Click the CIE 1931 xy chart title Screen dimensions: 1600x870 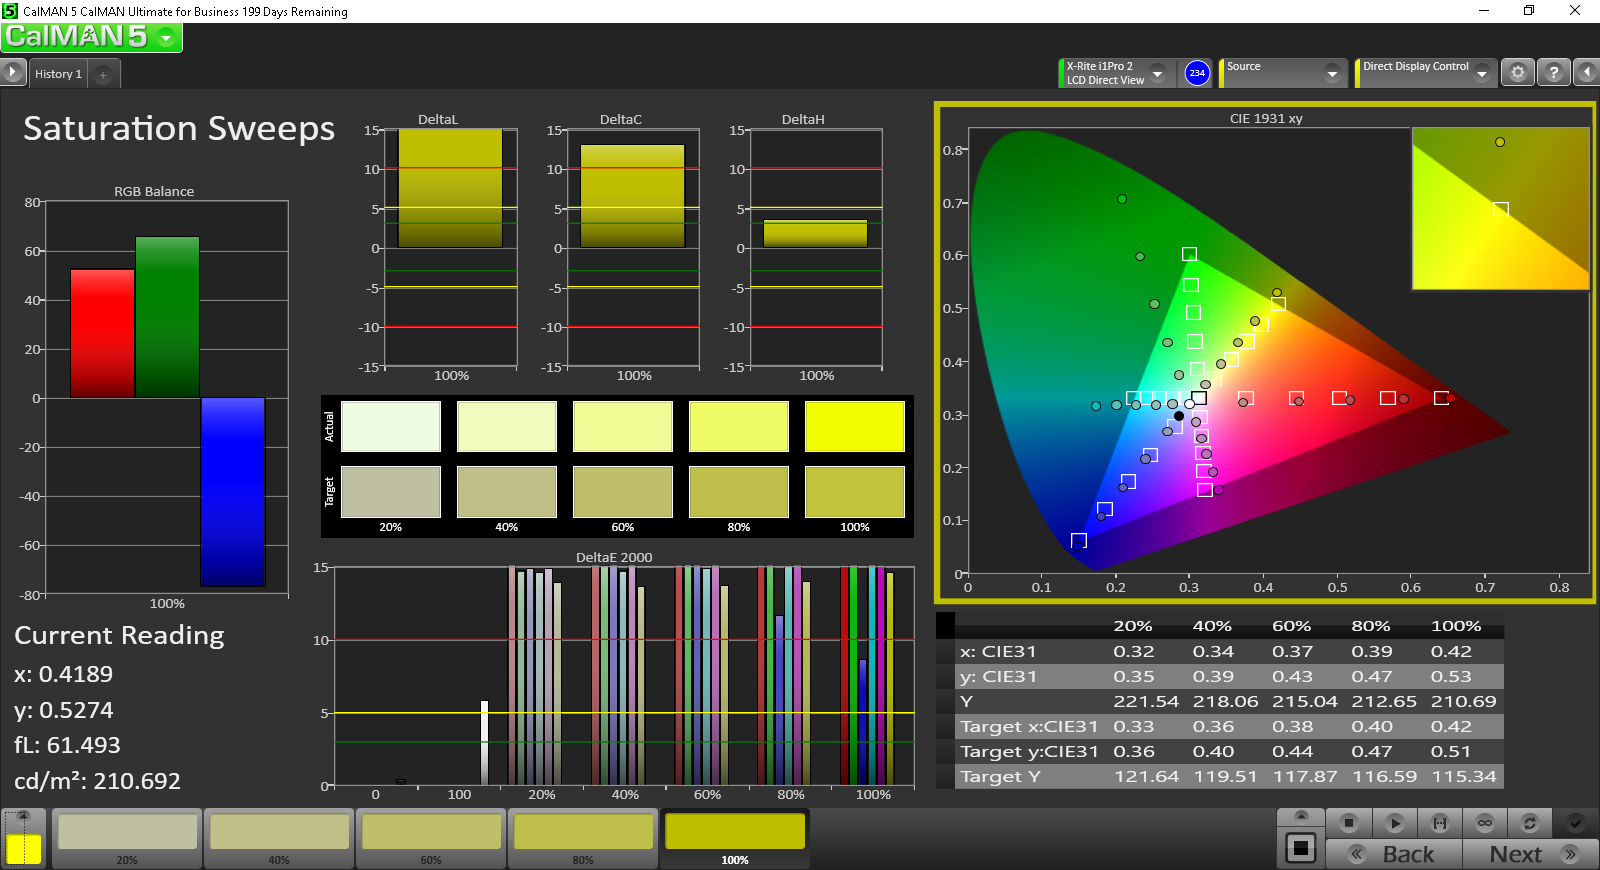click(1266, 118)
